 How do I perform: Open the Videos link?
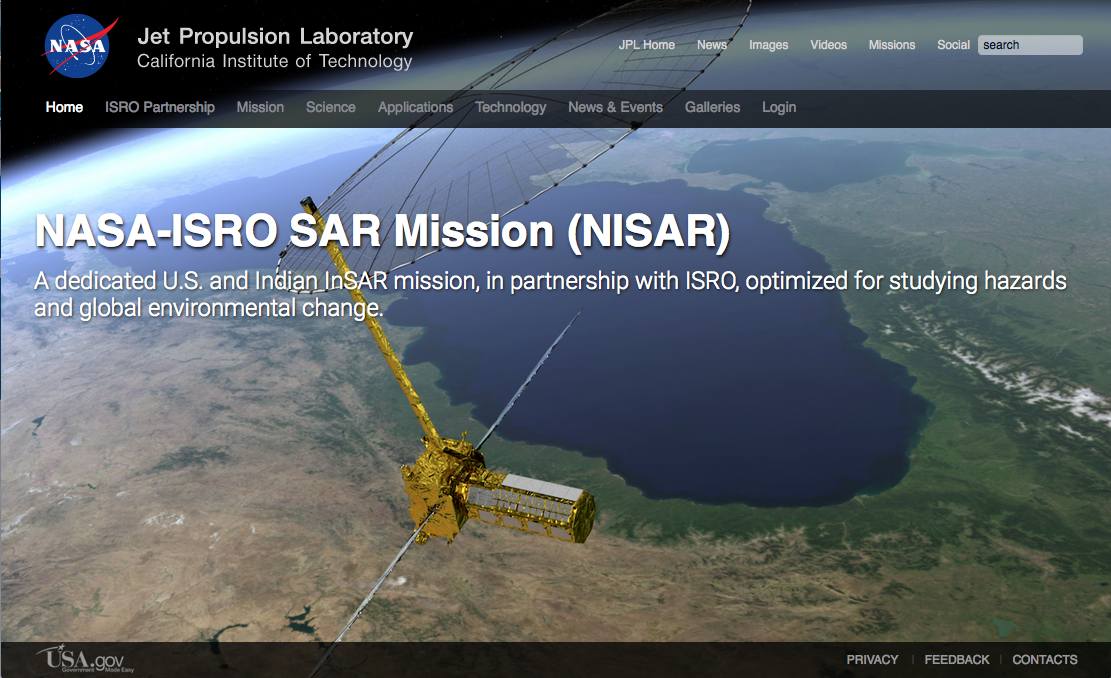(828, 45)
